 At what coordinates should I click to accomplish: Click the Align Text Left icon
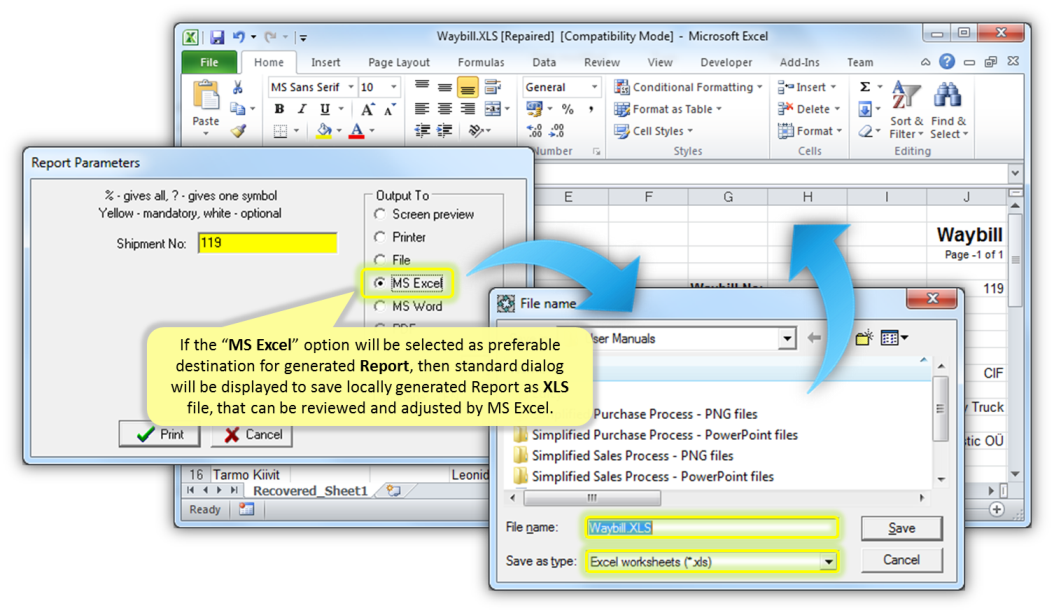tap(421, 109)
